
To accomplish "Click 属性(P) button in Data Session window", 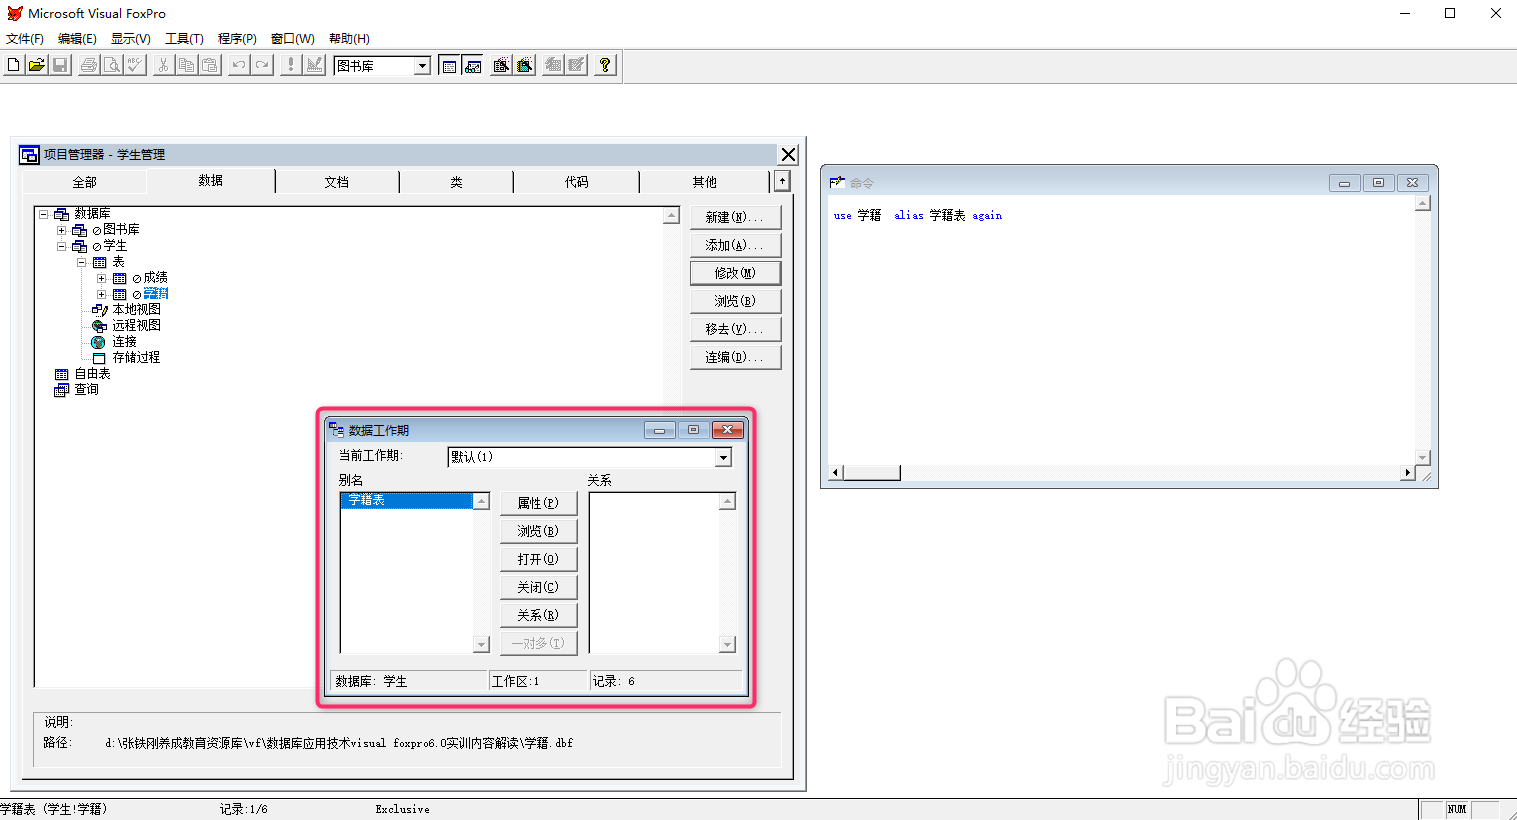I will pos(538,503).
